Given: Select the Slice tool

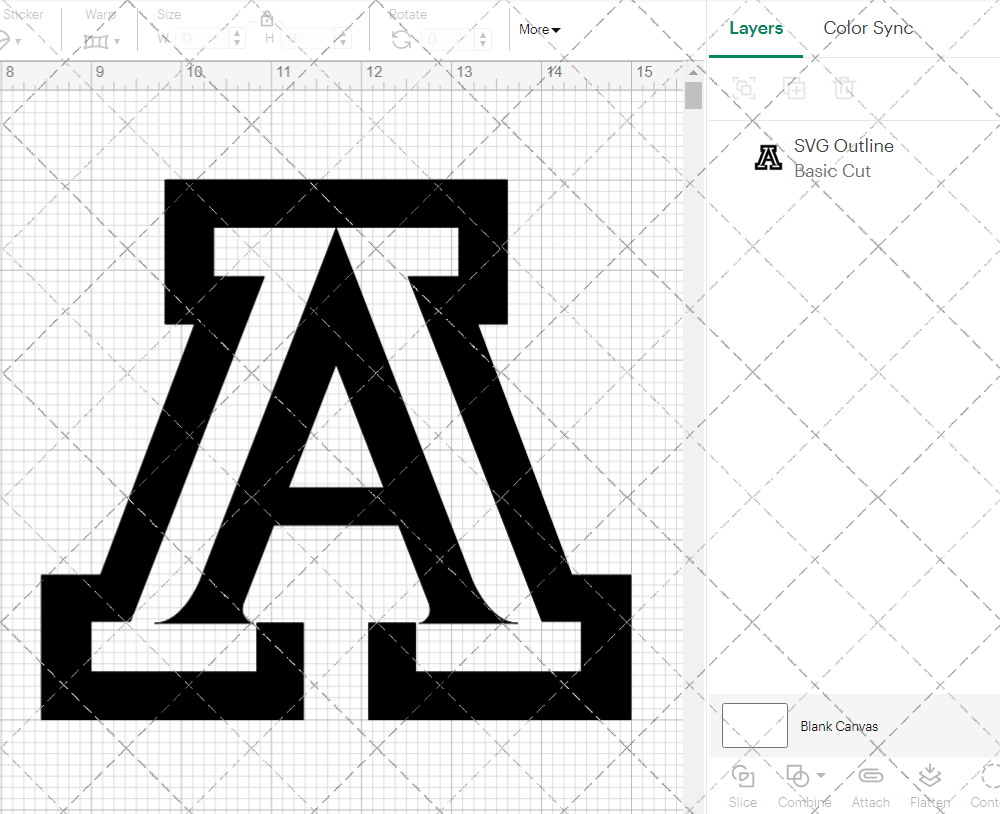Looking at the screenshot, I should click(x=742, y=785).
